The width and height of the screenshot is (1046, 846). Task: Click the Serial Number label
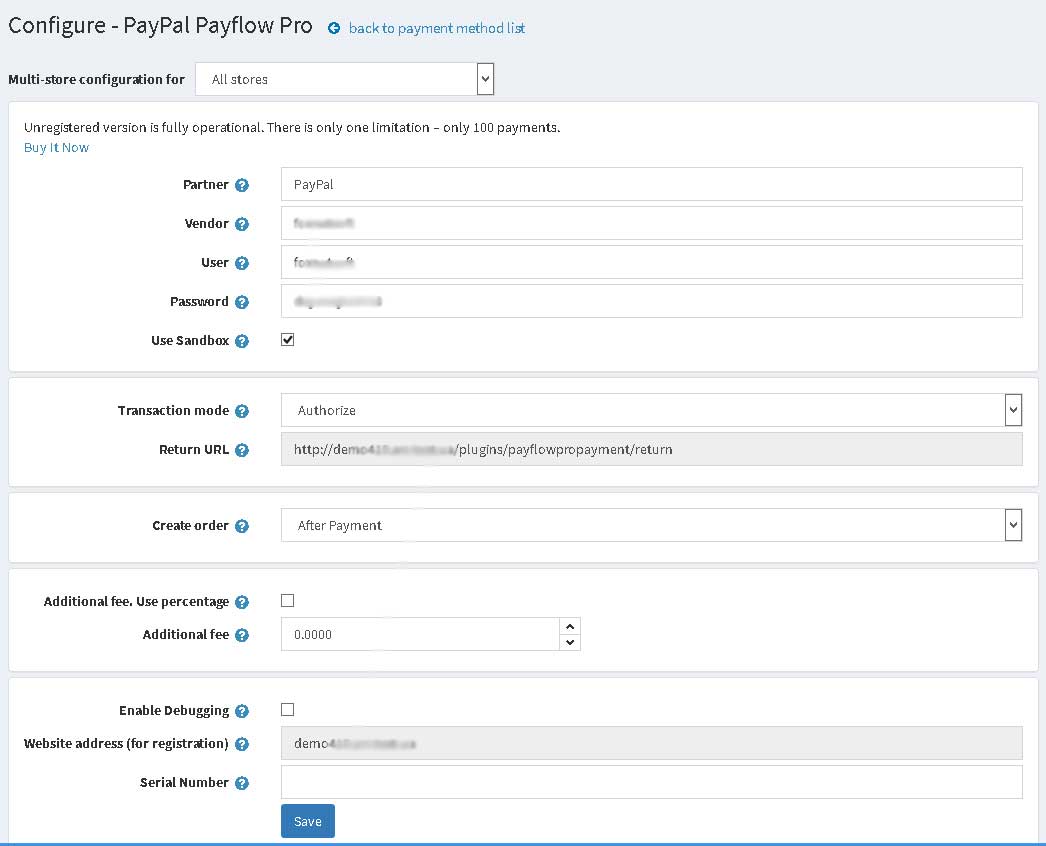coord(184,783)
